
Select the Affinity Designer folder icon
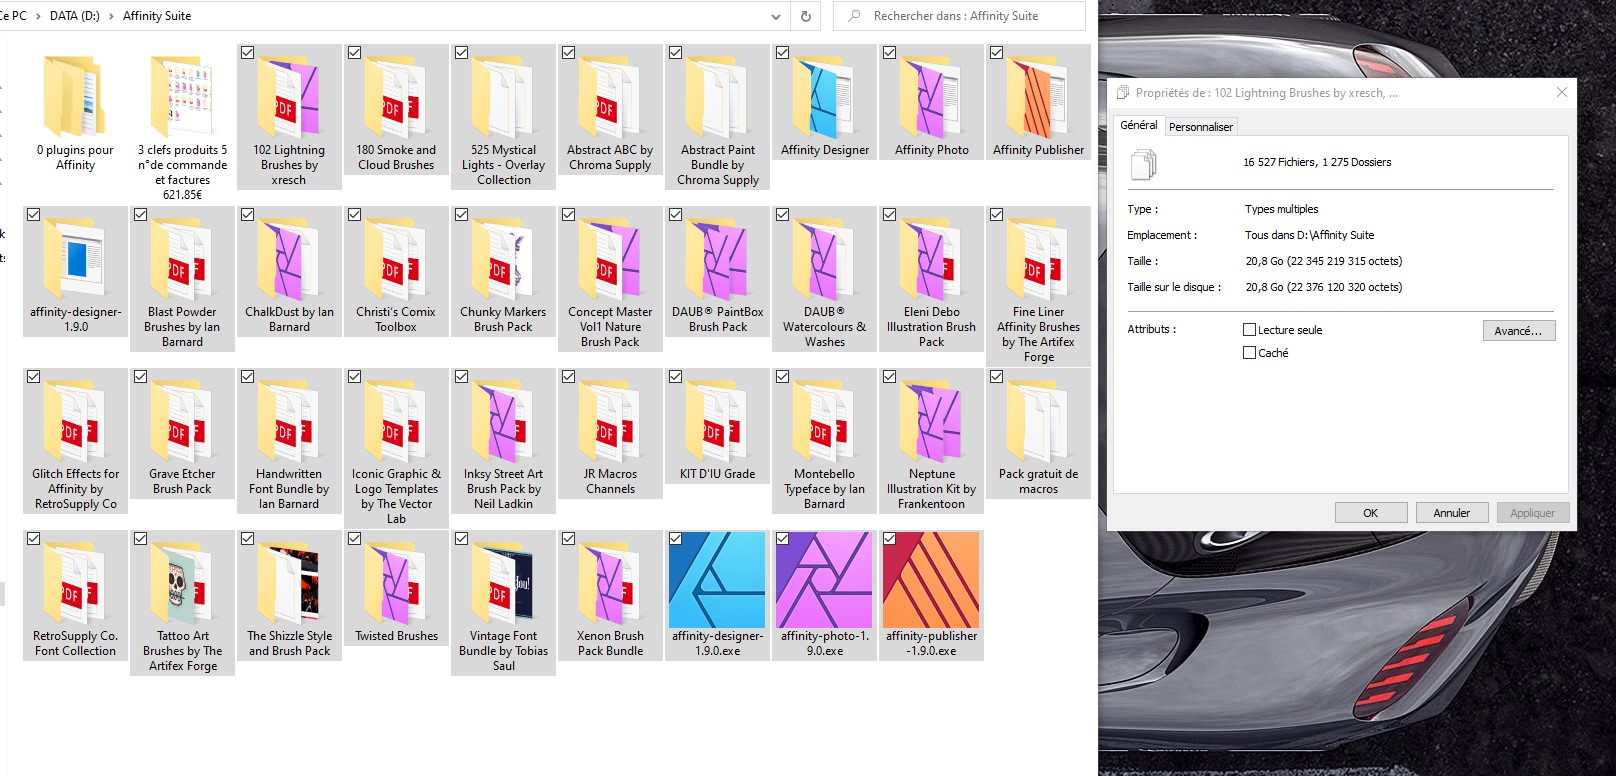coord(825,97)
